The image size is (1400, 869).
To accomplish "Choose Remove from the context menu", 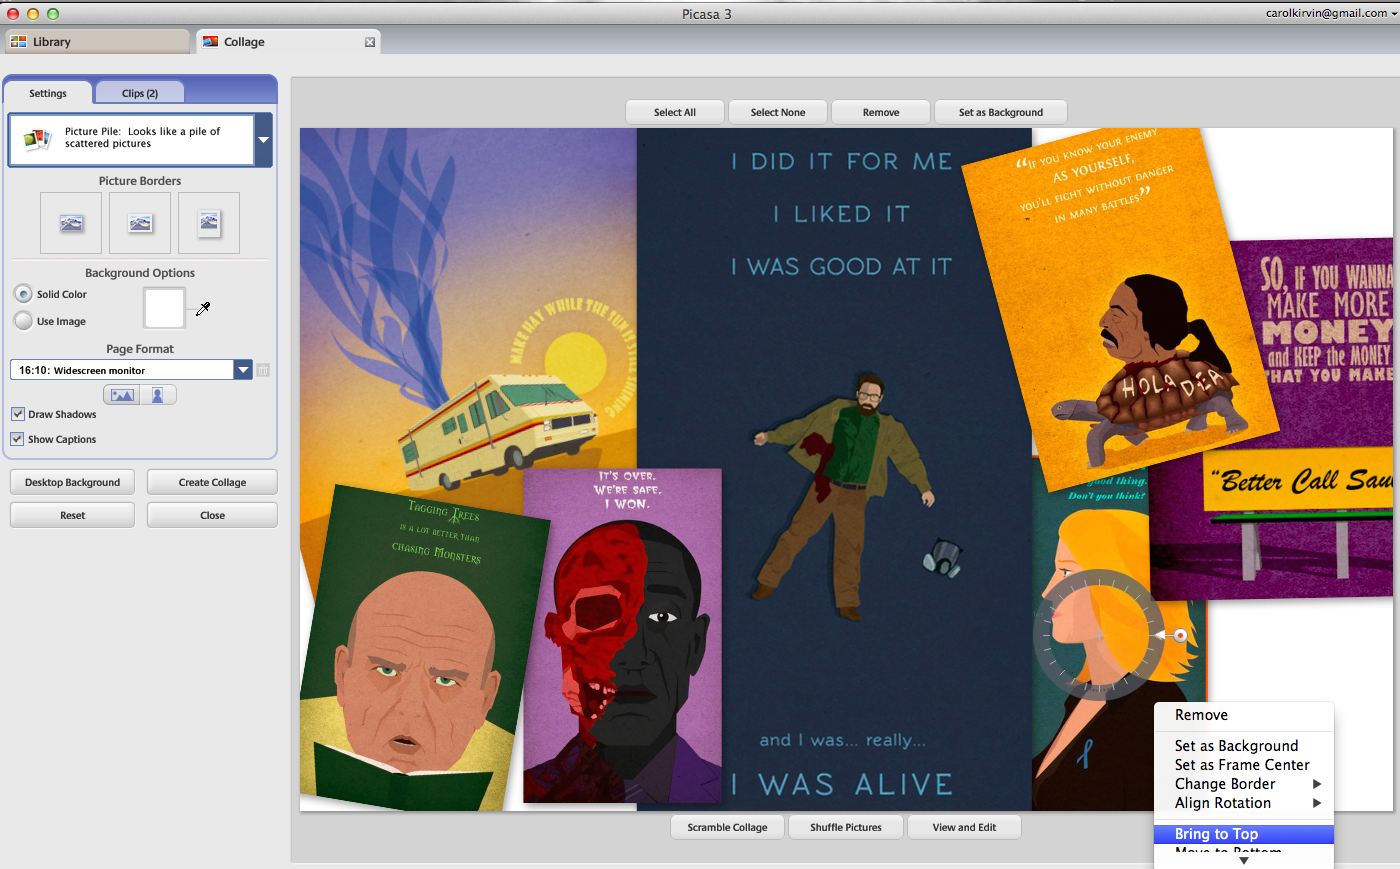I will [1244, 715].
